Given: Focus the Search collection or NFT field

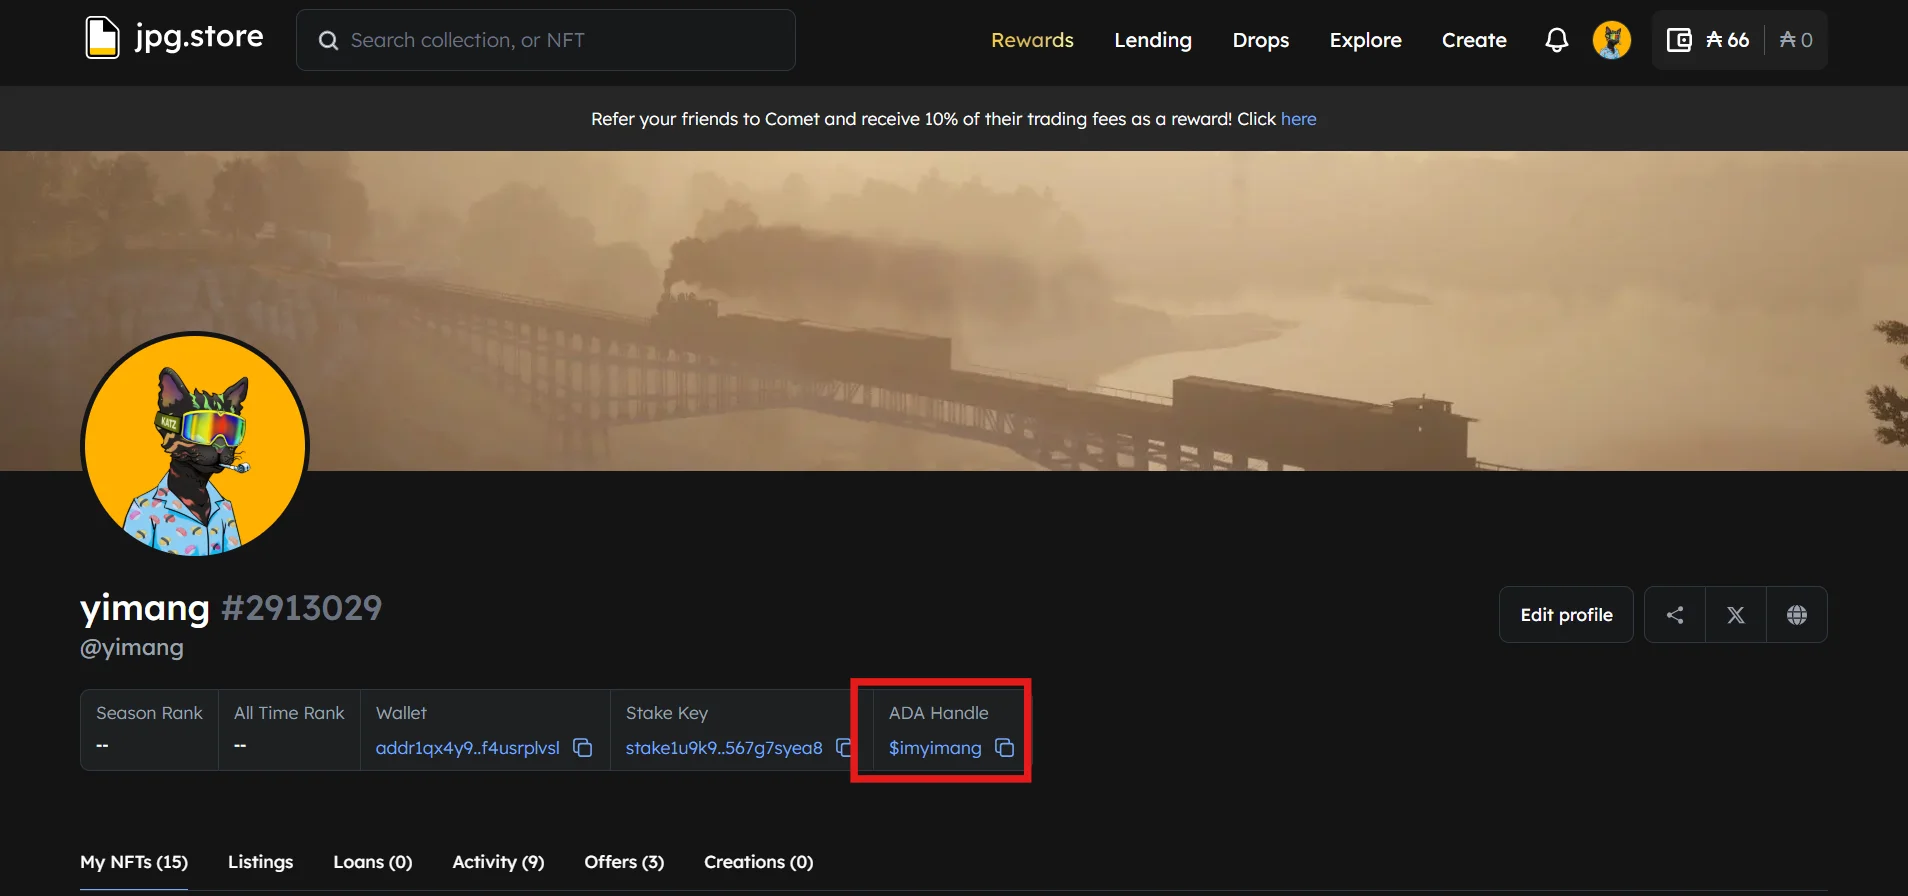Looking at the screenshot, I should (560, 40).
